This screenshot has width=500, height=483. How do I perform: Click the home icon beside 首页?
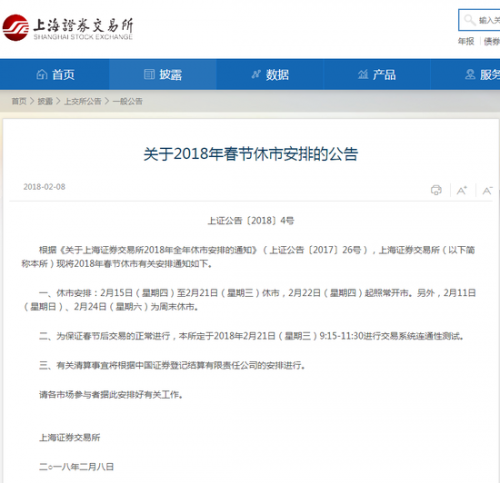click(x=42, y=74)
